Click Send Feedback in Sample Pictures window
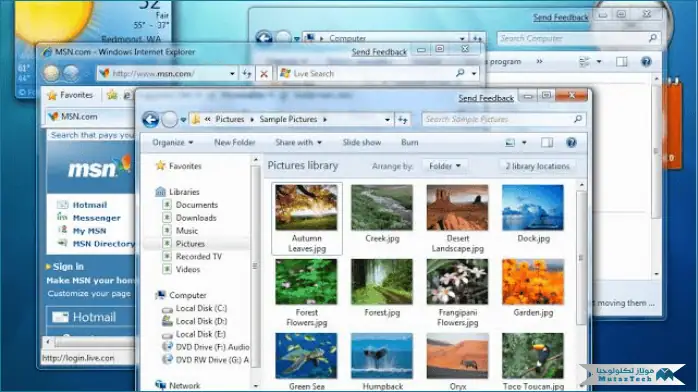 click(486, 98)
